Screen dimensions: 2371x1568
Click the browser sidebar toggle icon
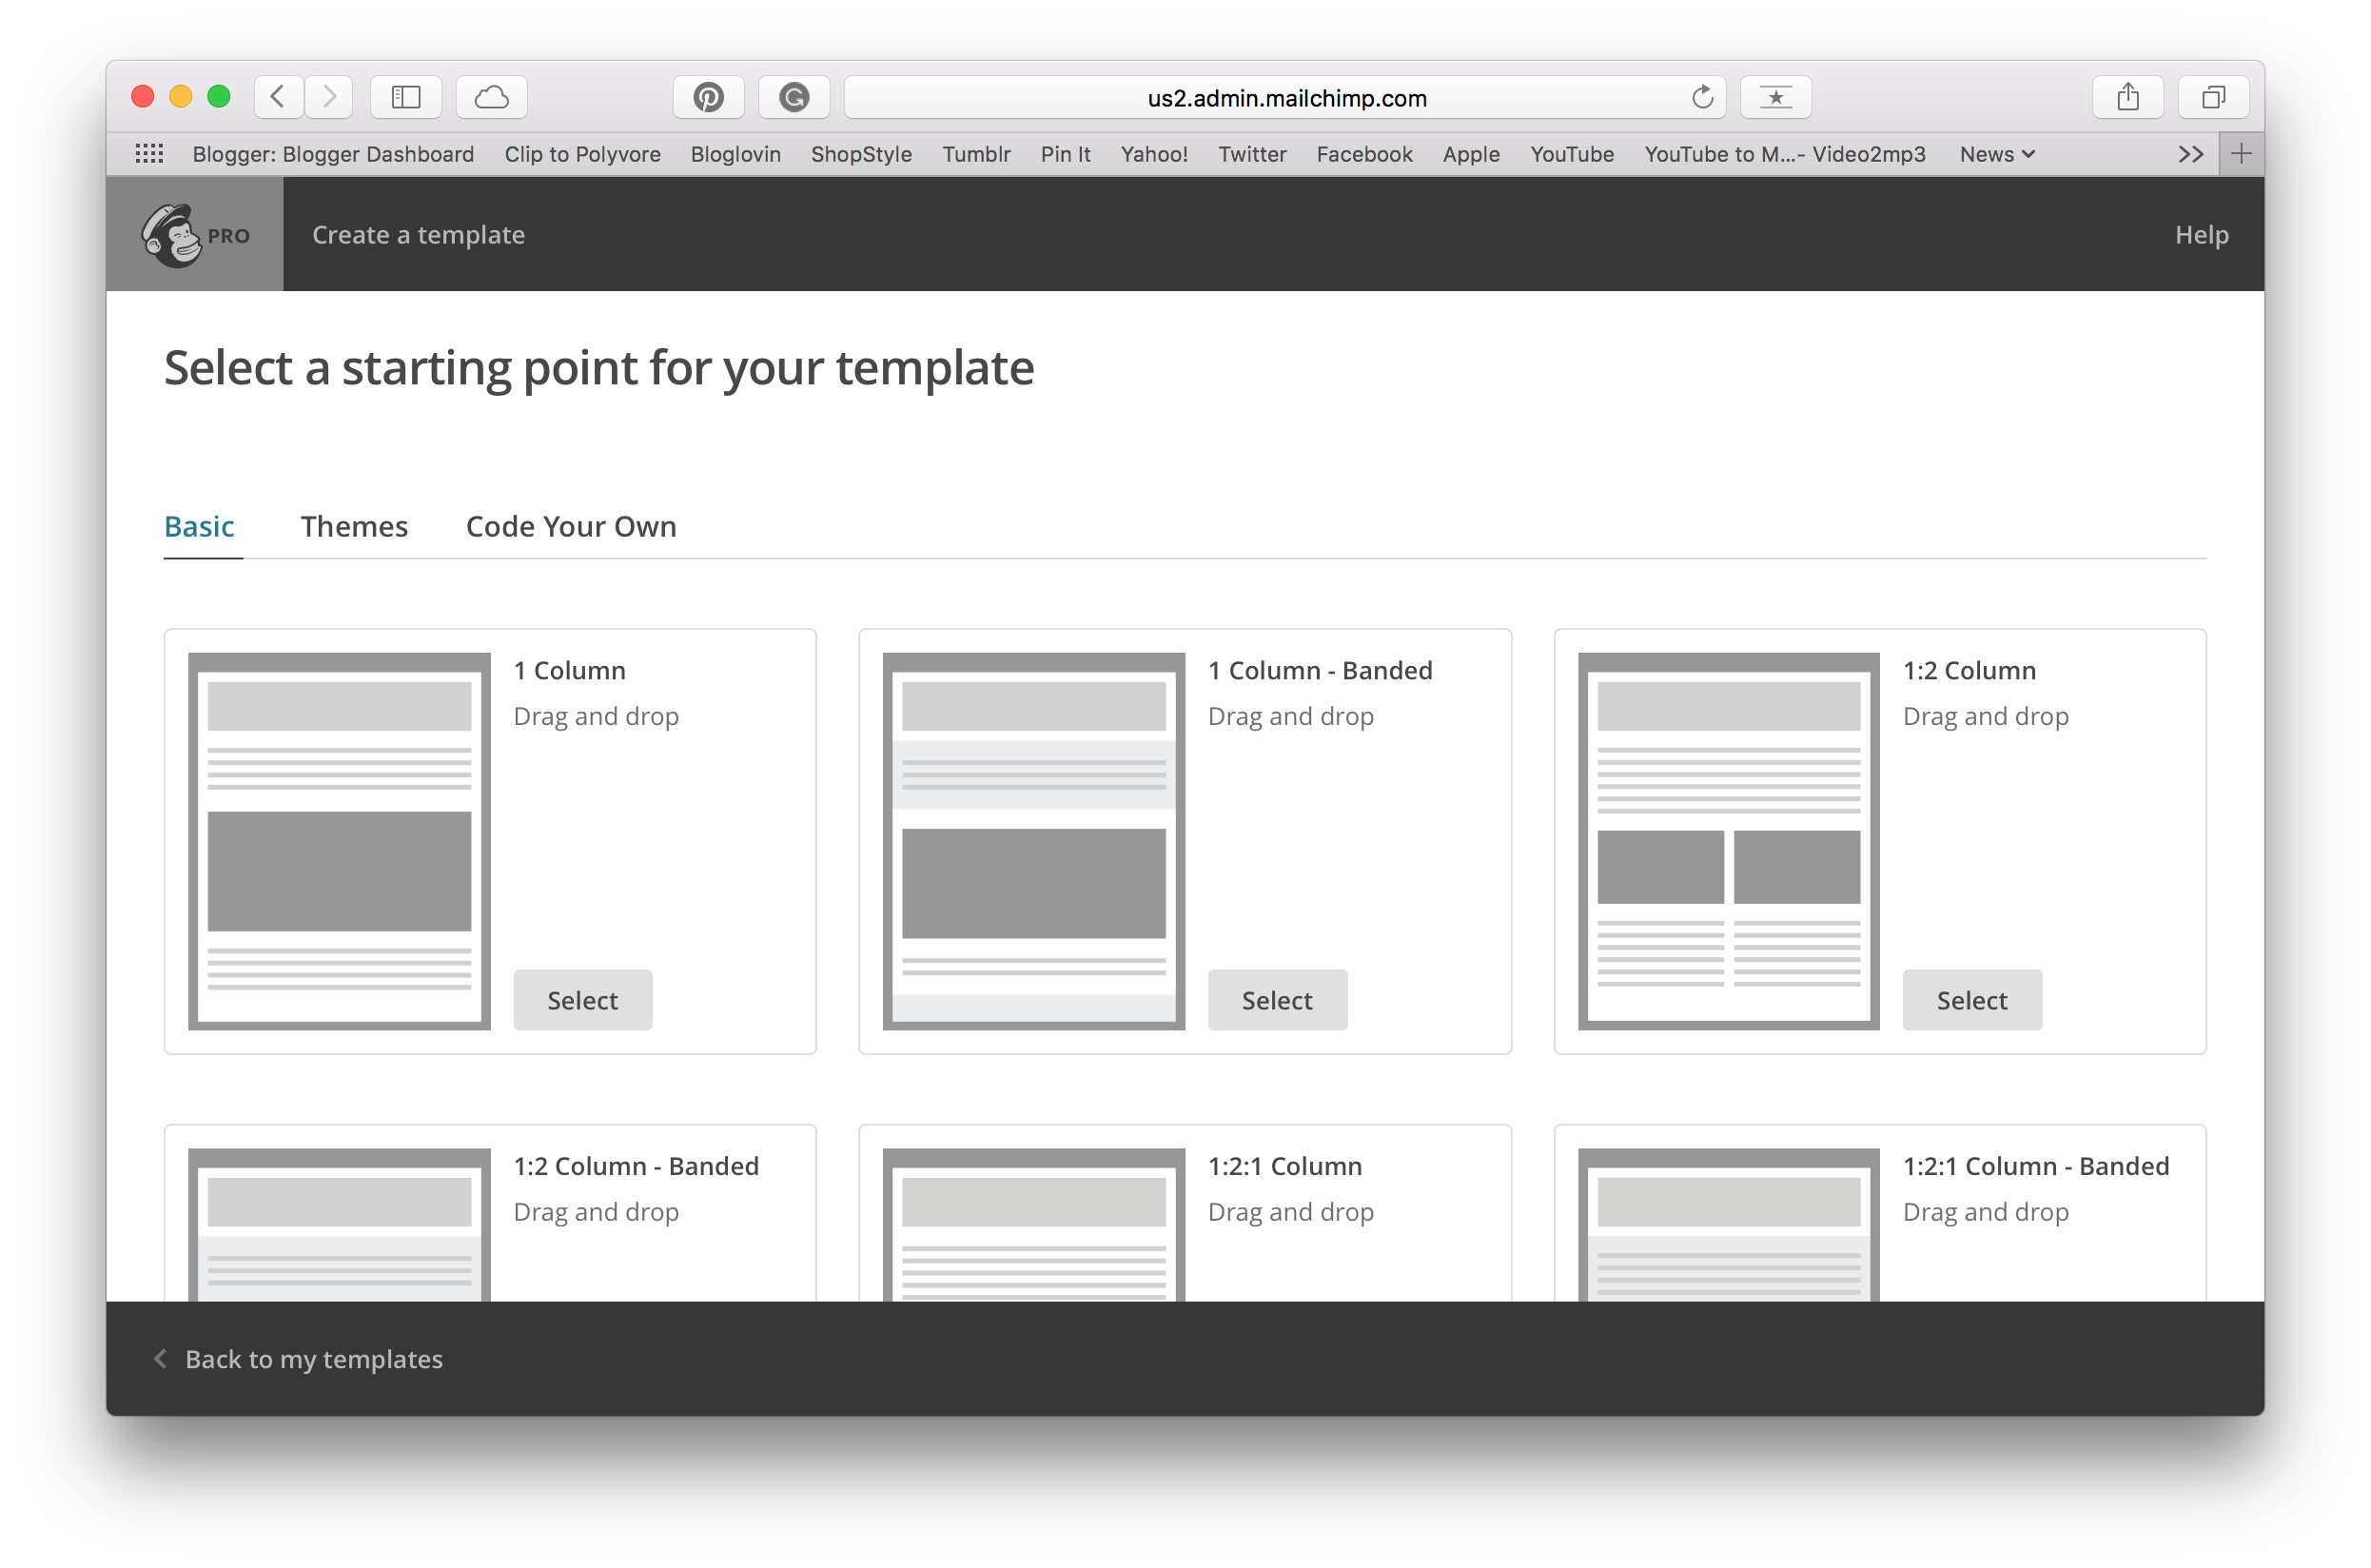tap(404, 96)
